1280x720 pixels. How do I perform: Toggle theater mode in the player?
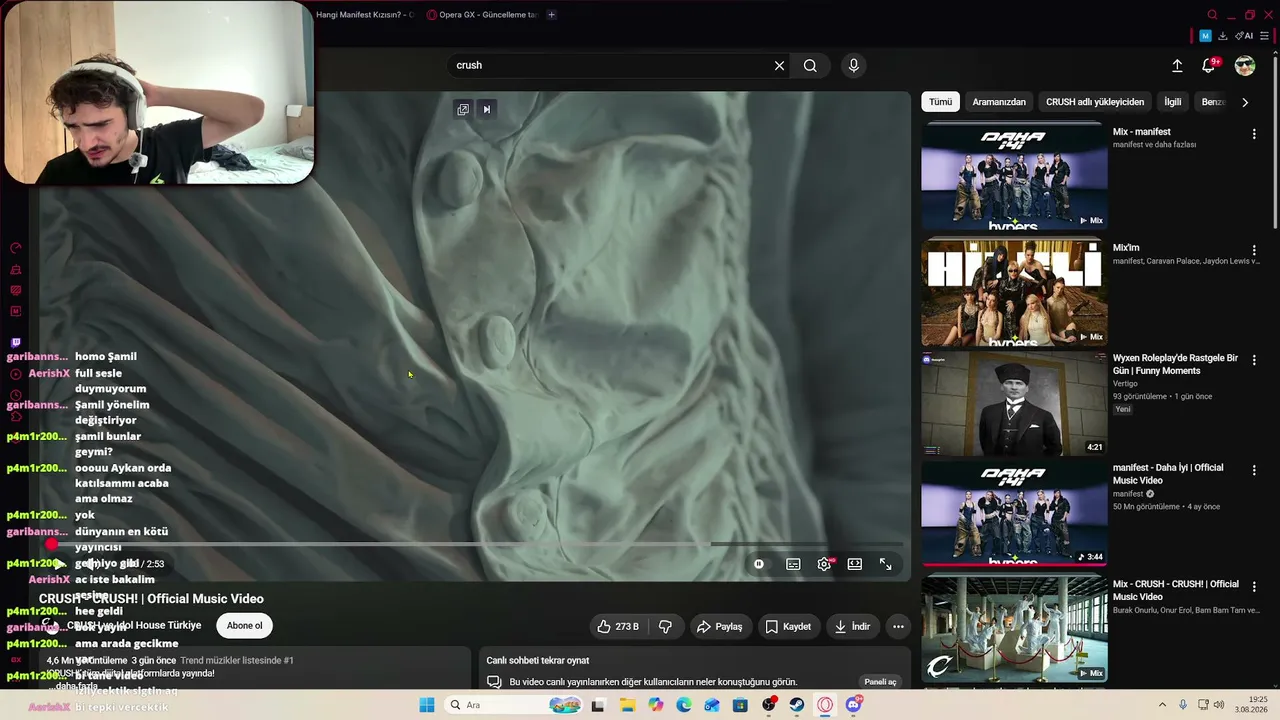tap(855, 564)
